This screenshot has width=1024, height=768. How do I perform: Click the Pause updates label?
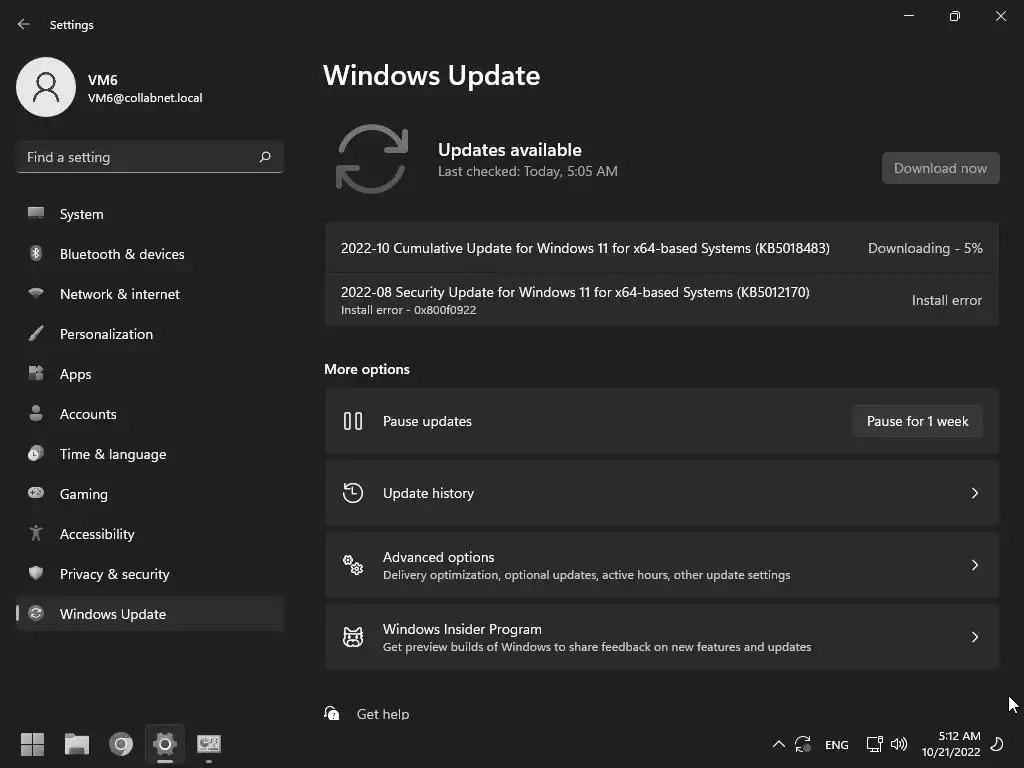pyautogui.click(x=427, y=421)
